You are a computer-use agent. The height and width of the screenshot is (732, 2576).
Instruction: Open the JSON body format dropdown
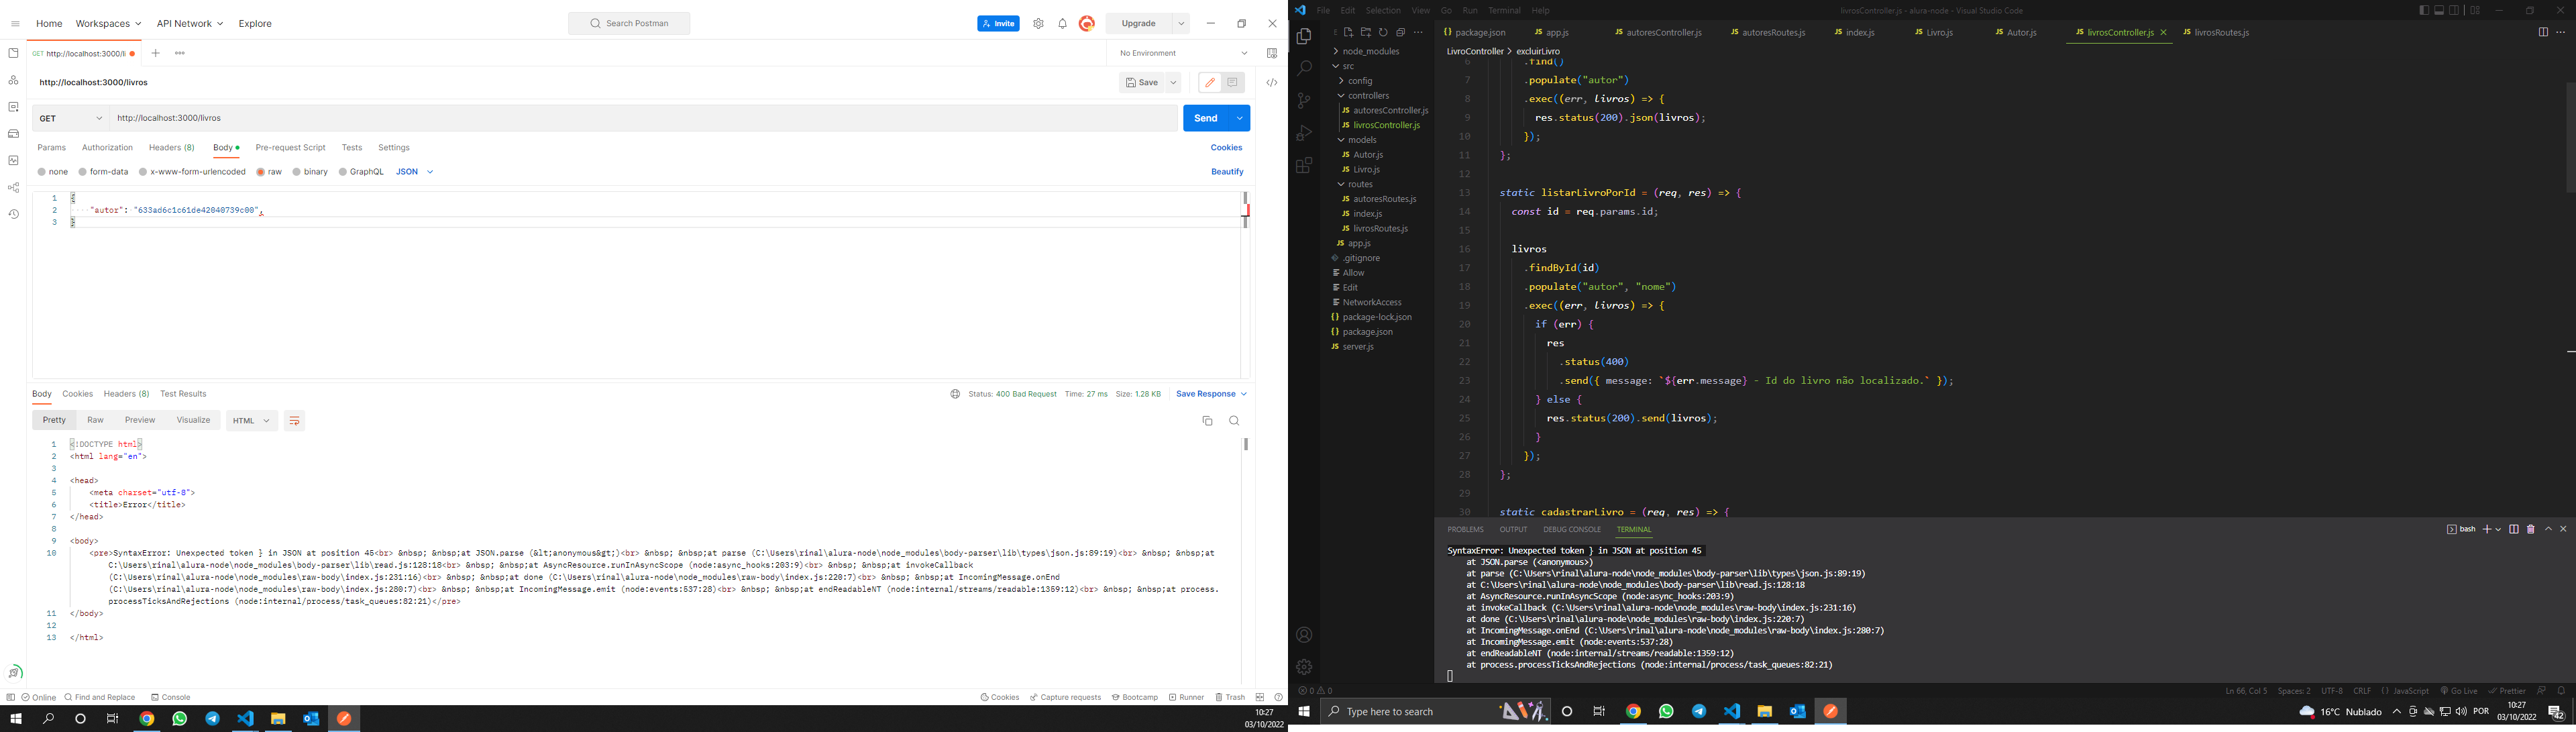pyautogui.click(x=414, y=172)
